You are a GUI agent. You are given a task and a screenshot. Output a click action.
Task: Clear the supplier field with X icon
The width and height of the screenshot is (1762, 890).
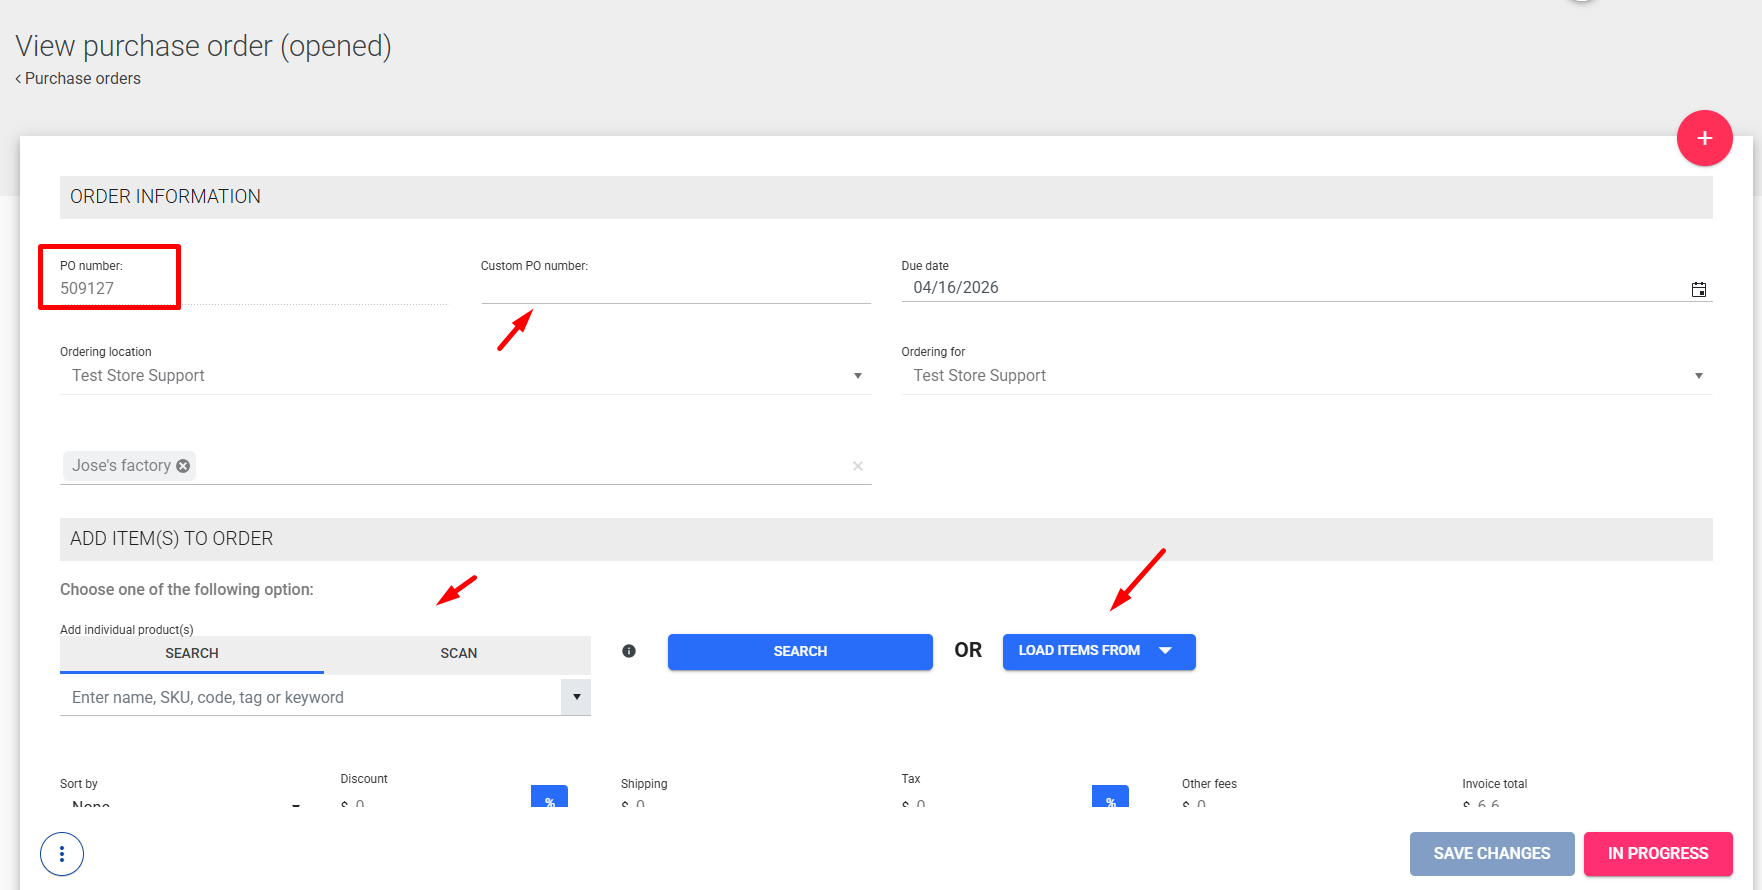click(x=857, y=466)
